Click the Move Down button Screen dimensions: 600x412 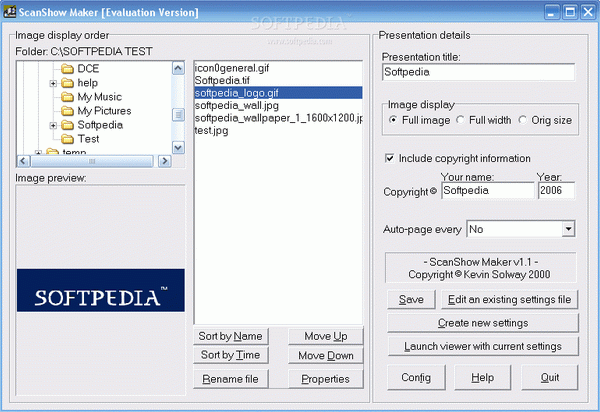tap(326, 356)
